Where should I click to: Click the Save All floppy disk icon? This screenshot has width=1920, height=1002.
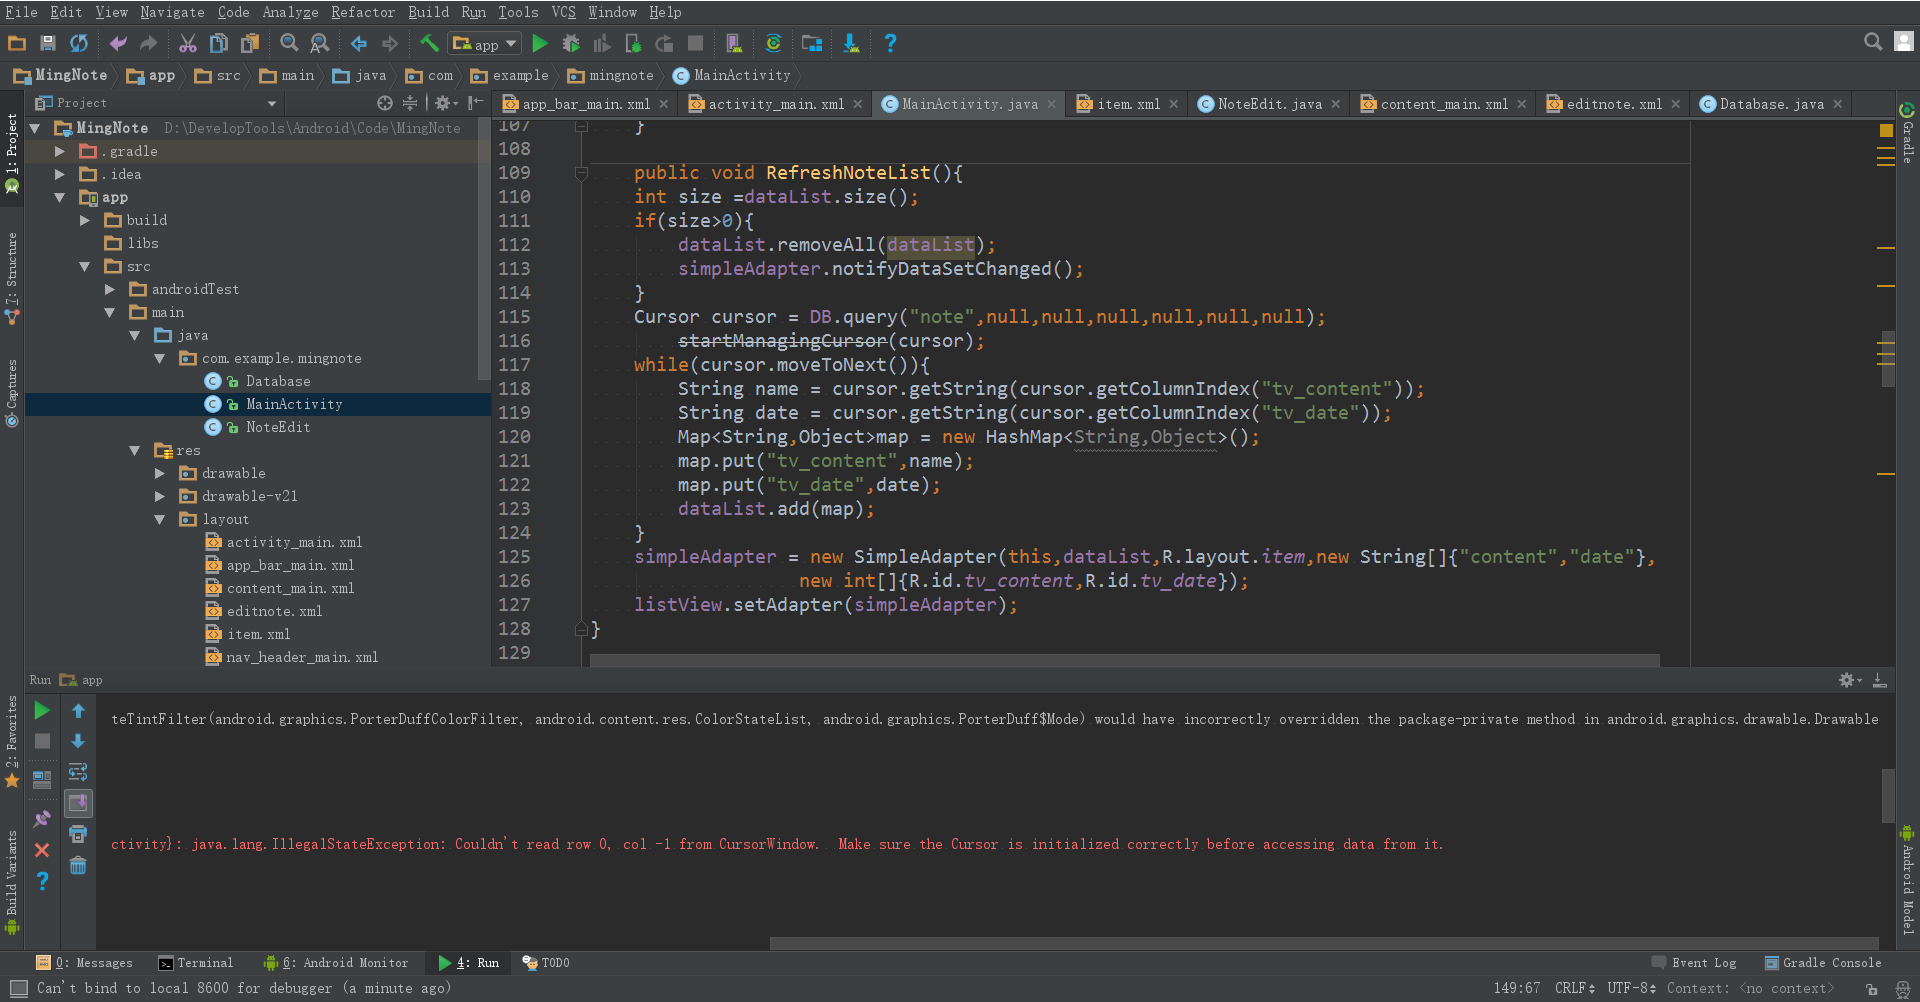coord(48,43)
